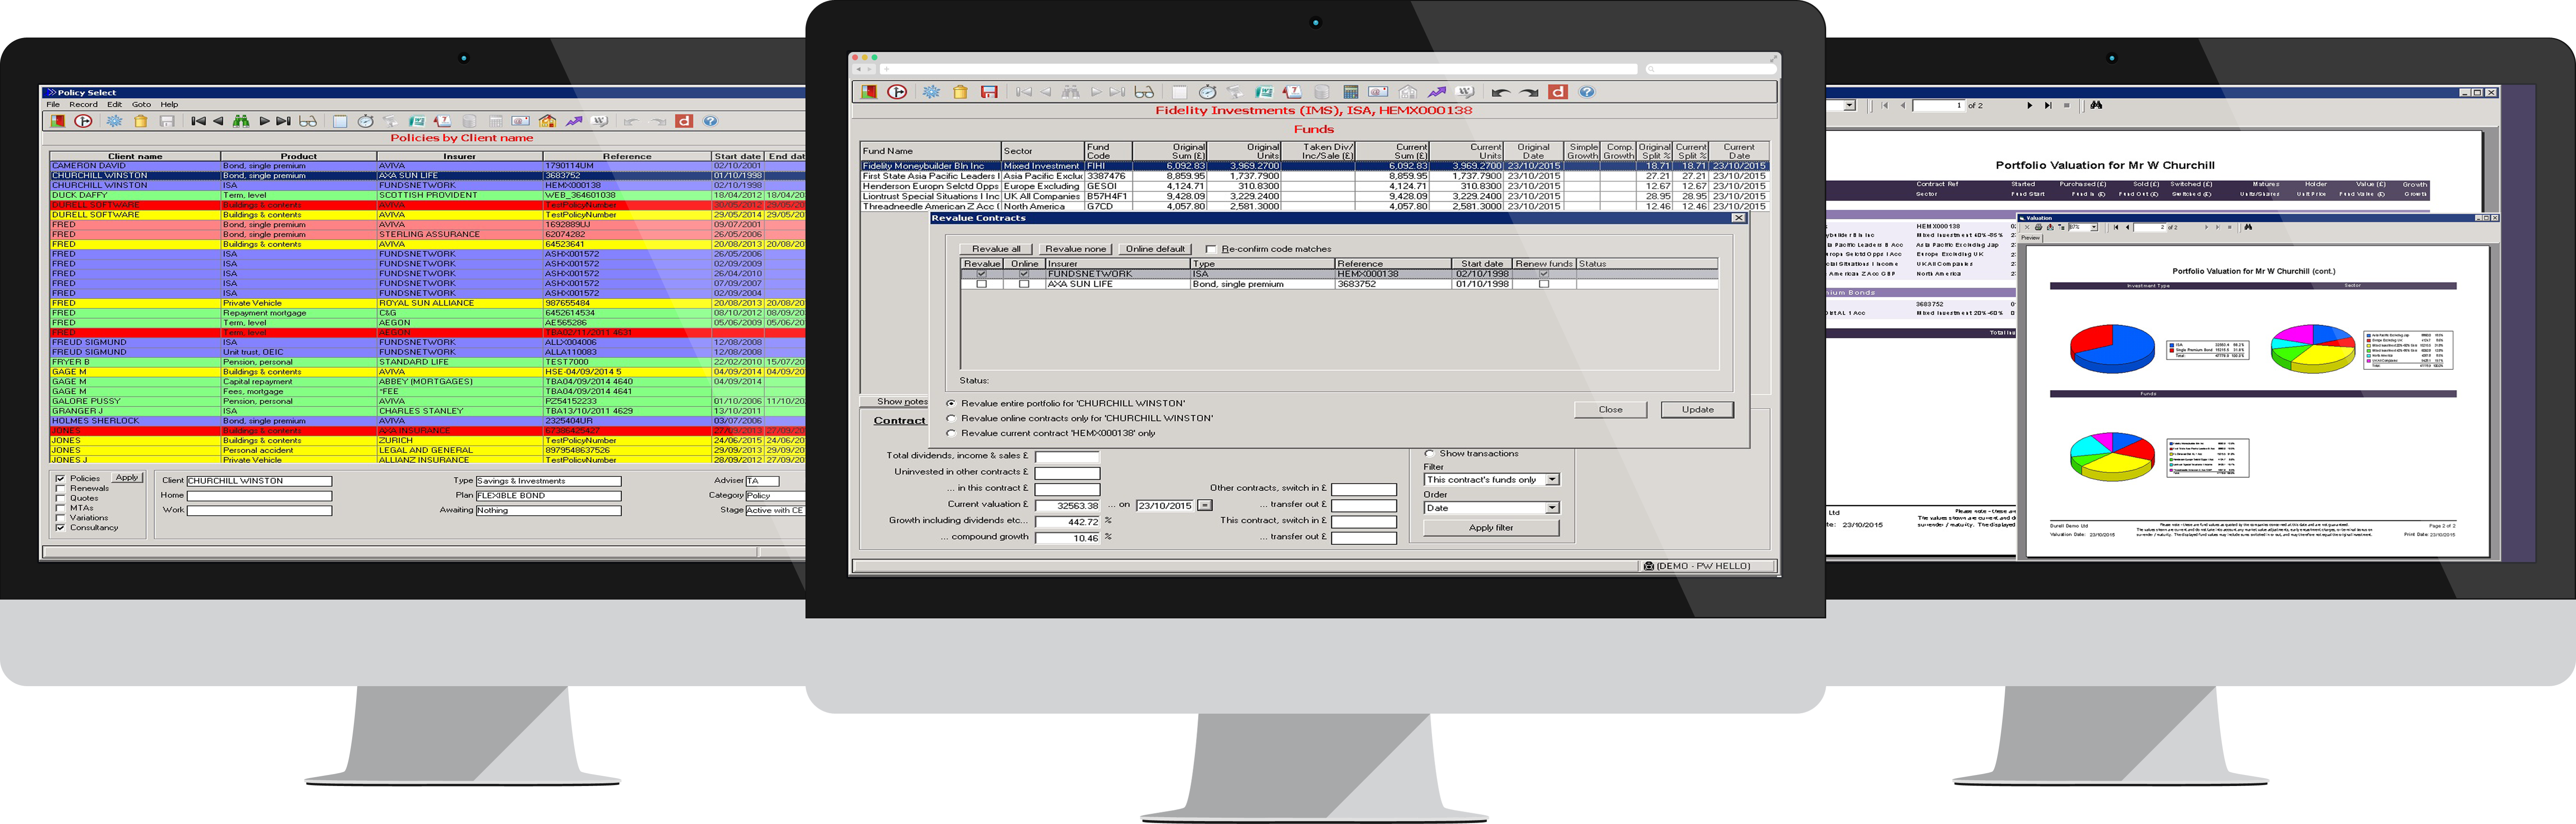Click the snowflake icon in Policy Select toolbar
This screenshot has width=2576, height=824.
point(115,121)
